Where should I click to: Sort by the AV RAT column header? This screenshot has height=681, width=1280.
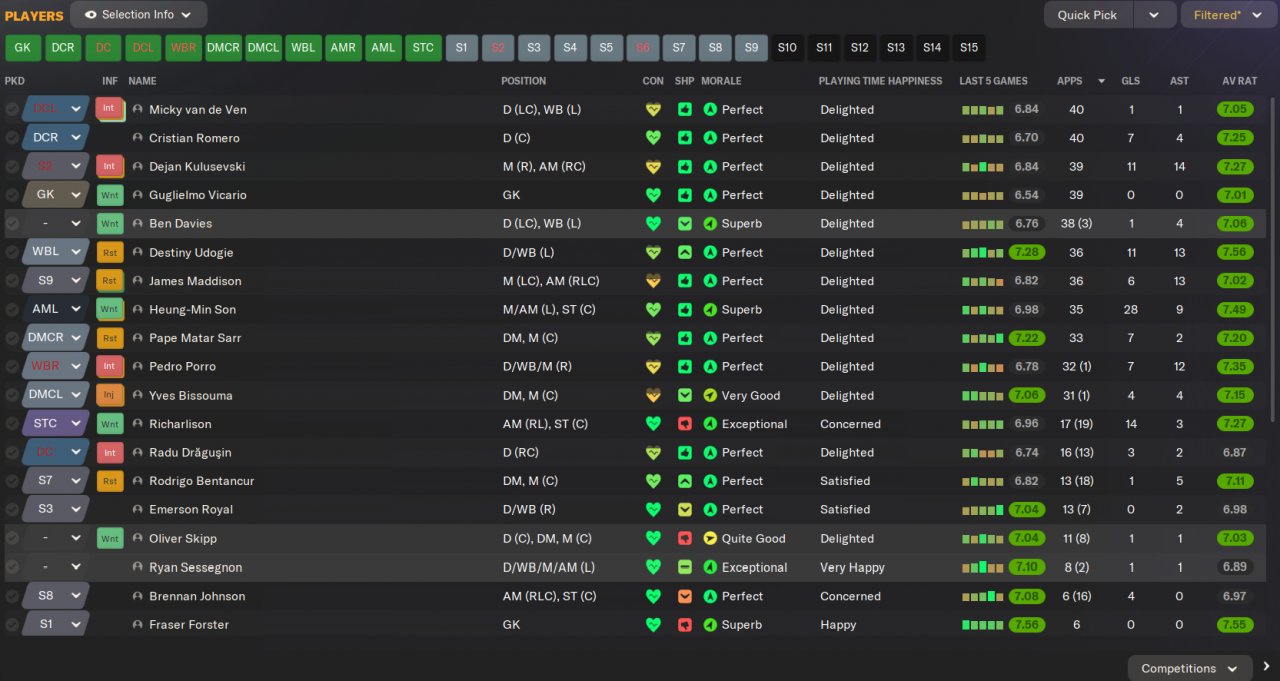(1238, 81)
